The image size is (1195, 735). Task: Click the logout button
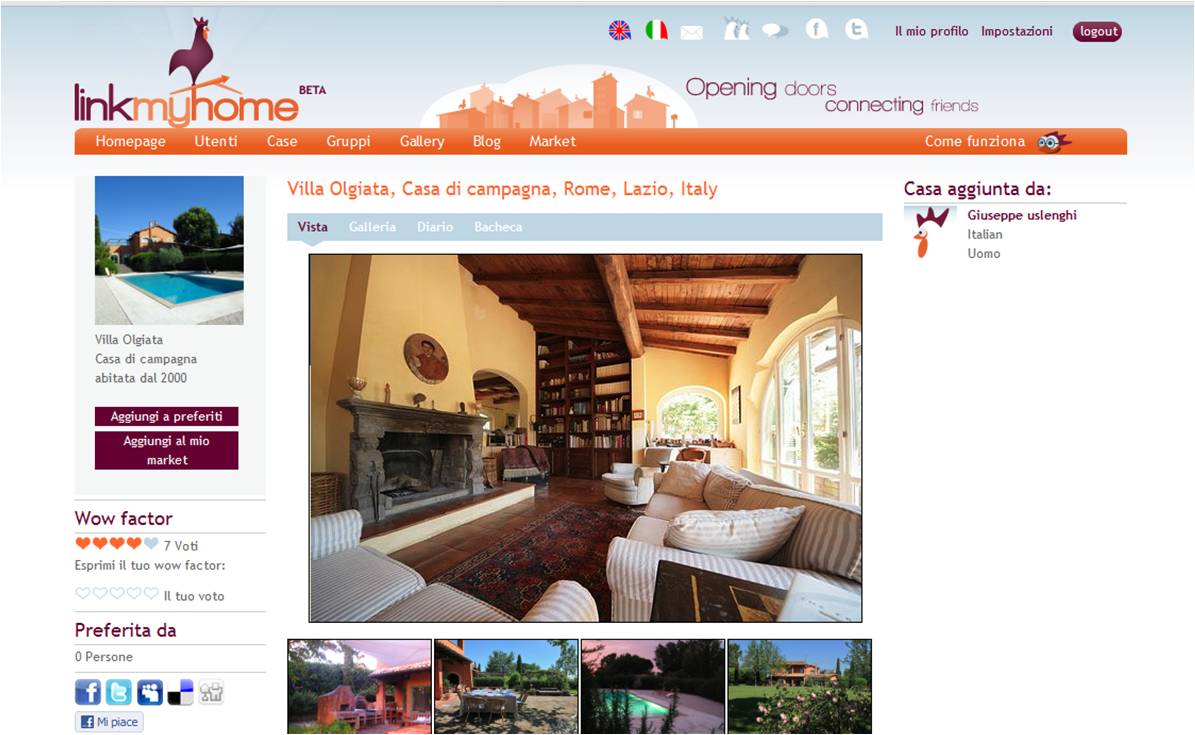pyautogui.click(x=1097, y=31)
